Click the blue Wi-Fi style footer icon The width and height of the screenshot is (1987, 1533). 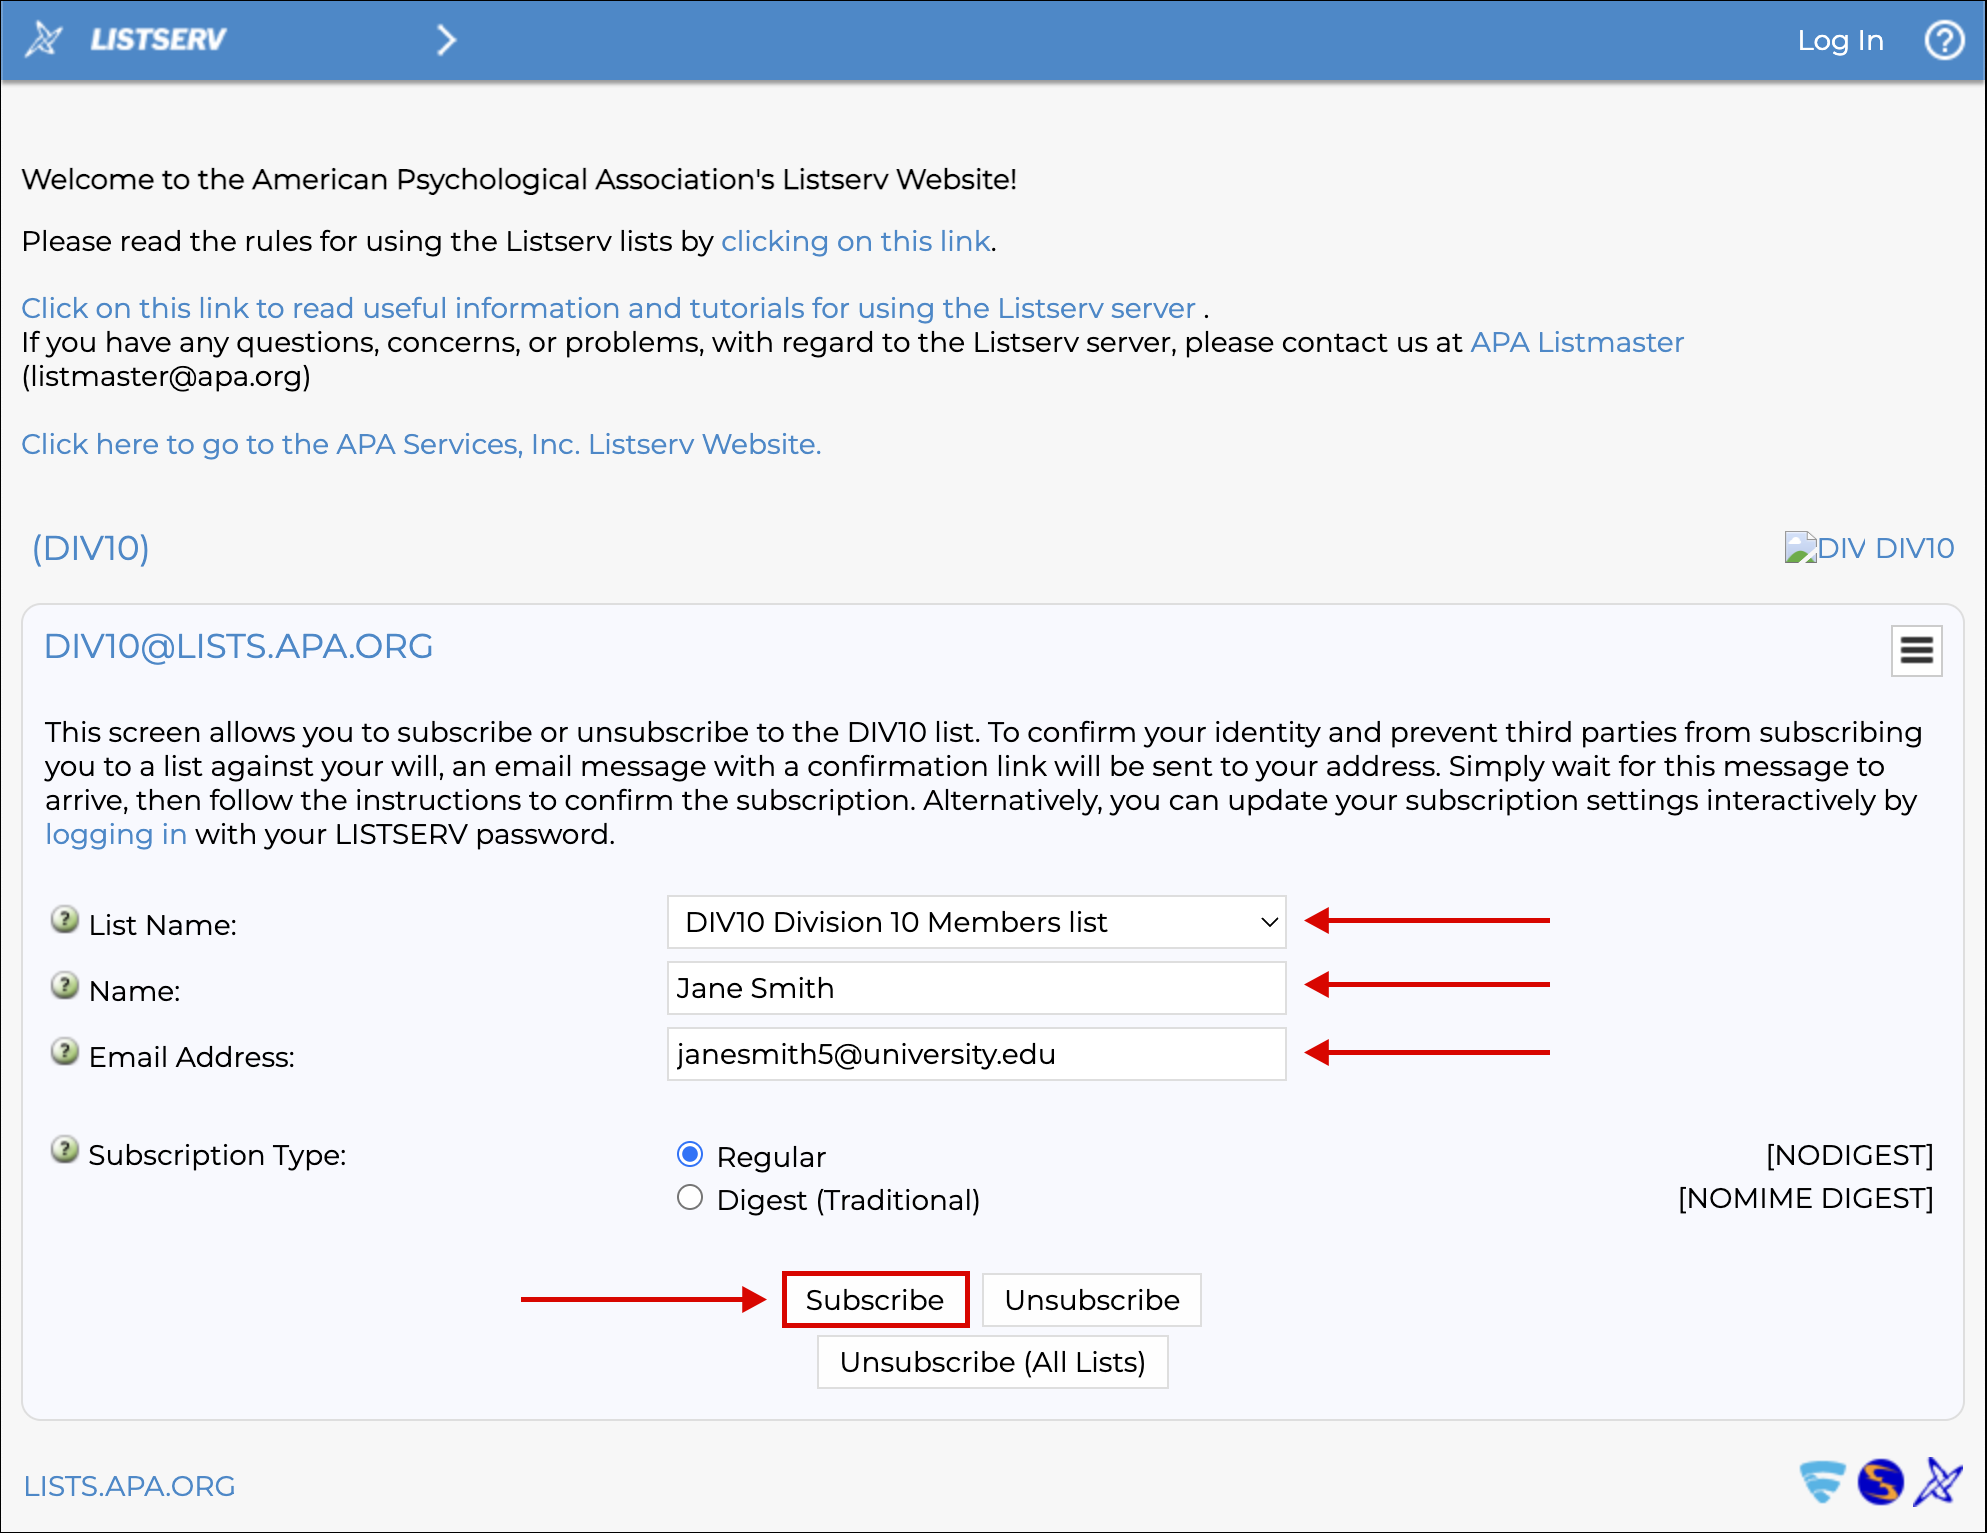[1822, 1481]
